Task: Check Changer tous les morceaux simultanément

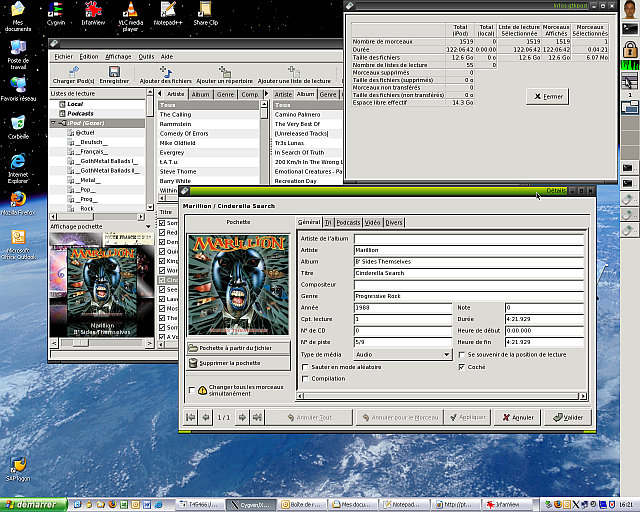Action: coord(192,390)
